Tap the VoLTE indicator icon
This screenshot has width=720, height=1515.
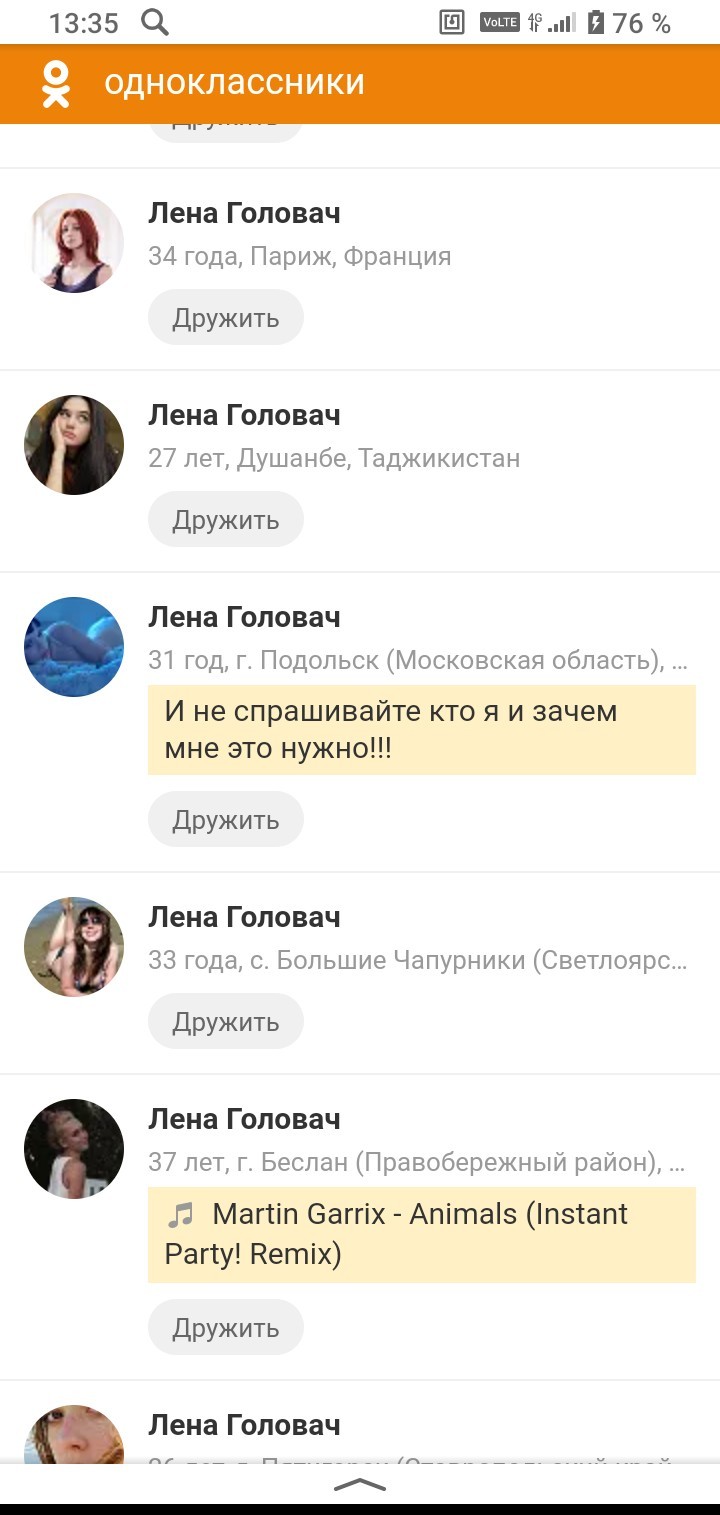[x=499, y=22]
